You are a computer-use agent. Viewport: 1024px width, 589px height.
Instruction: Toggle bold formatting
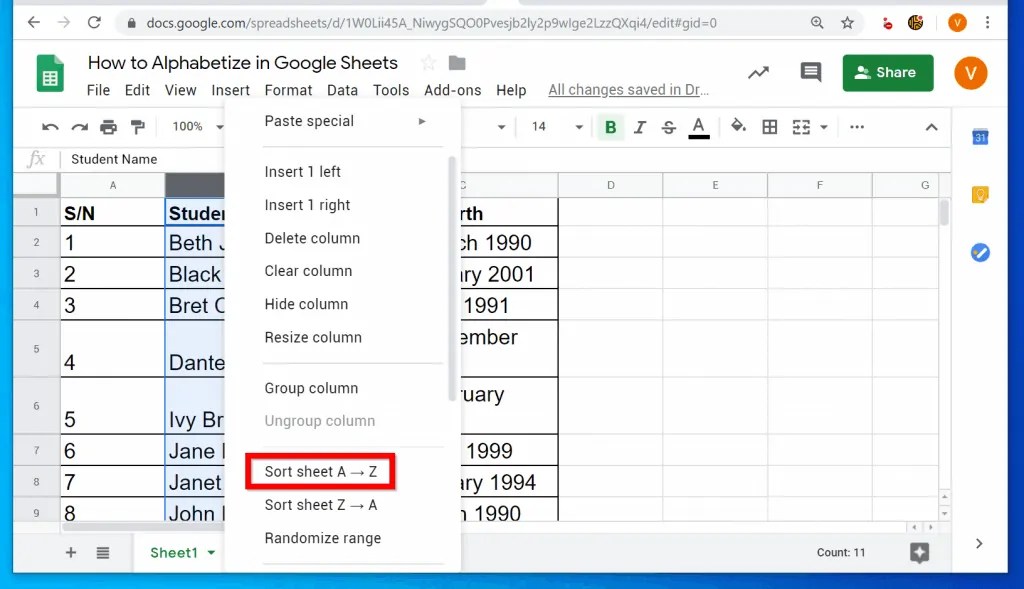(x=611, y=127)
